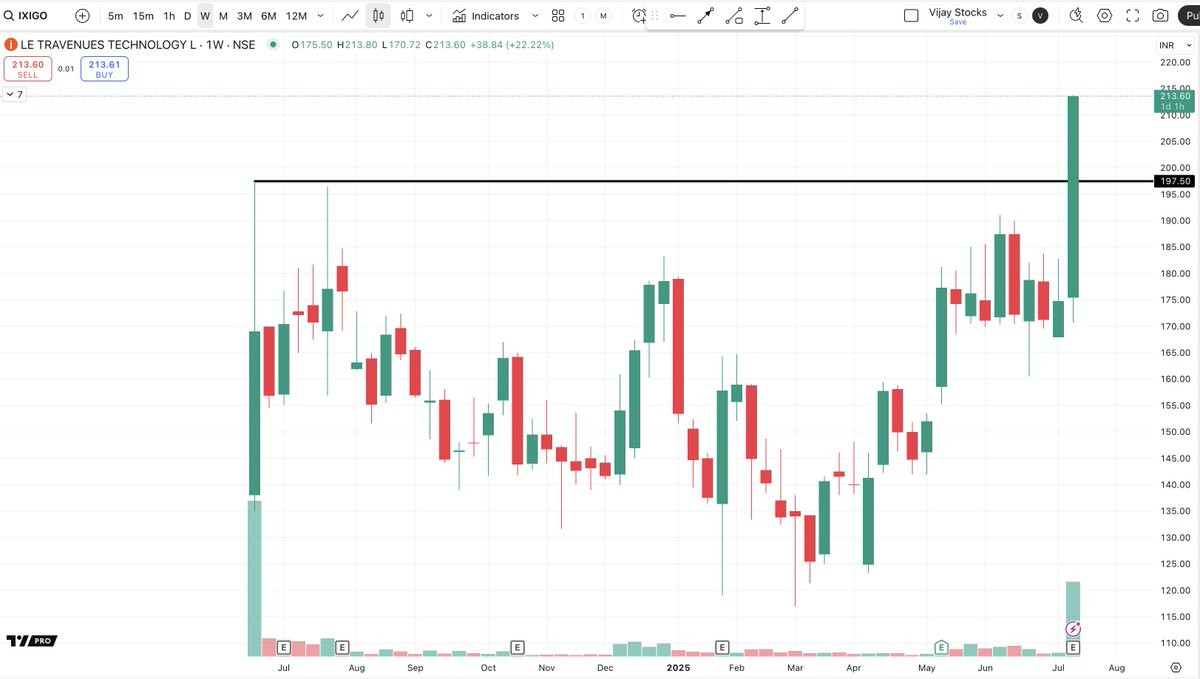
Task: Create an alert with the alarm clock icon
Action: pyautogui.click(x=639, y=16)
